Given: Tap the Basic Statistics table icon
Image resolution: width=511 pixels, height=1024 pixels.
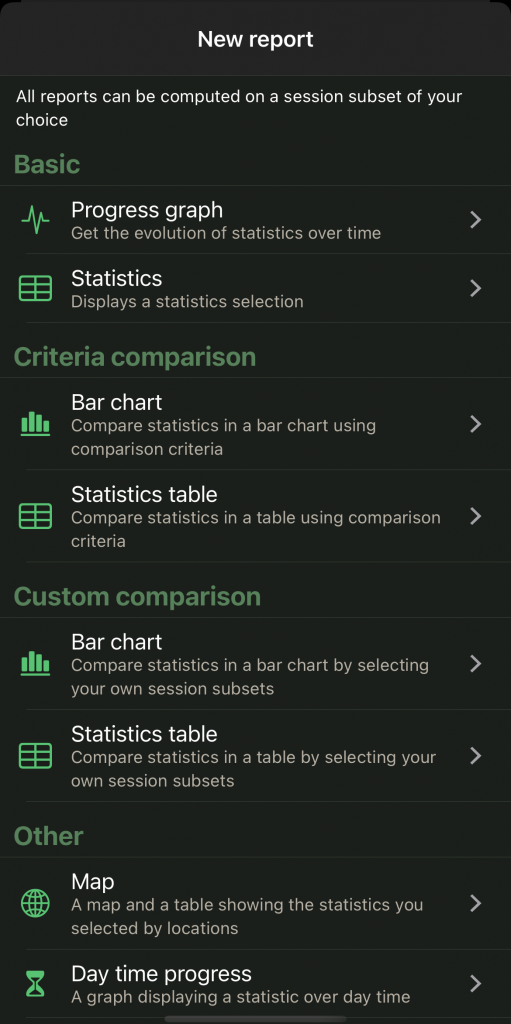Looking at the screenshot, I should (35, 289).
